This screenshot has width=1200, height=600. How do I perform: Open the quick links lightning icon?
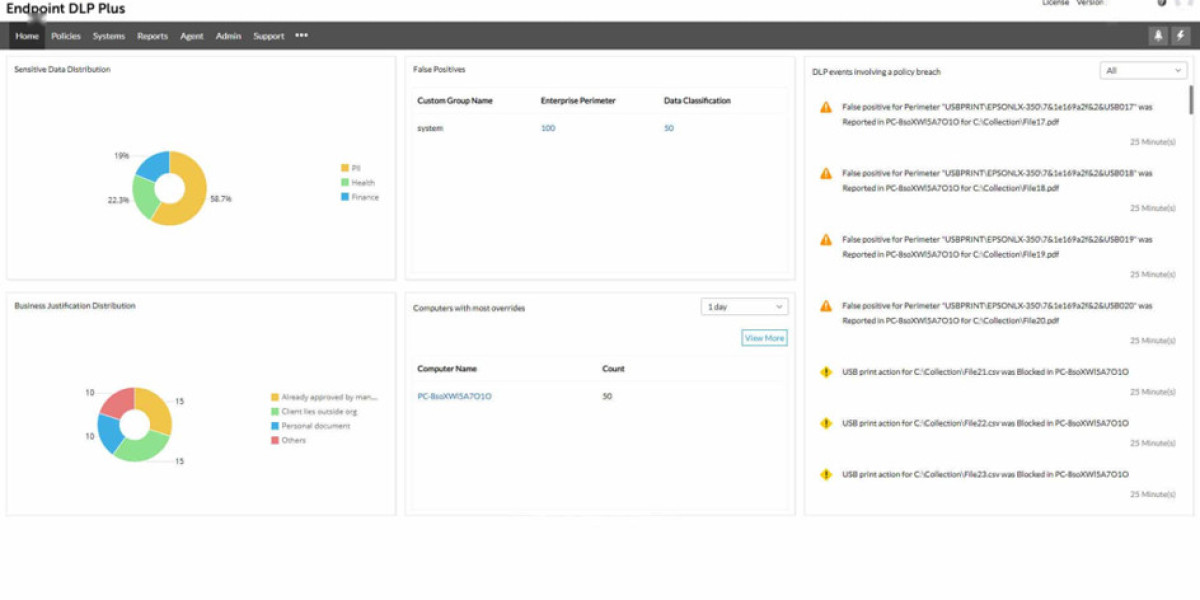pos(1180,36)
